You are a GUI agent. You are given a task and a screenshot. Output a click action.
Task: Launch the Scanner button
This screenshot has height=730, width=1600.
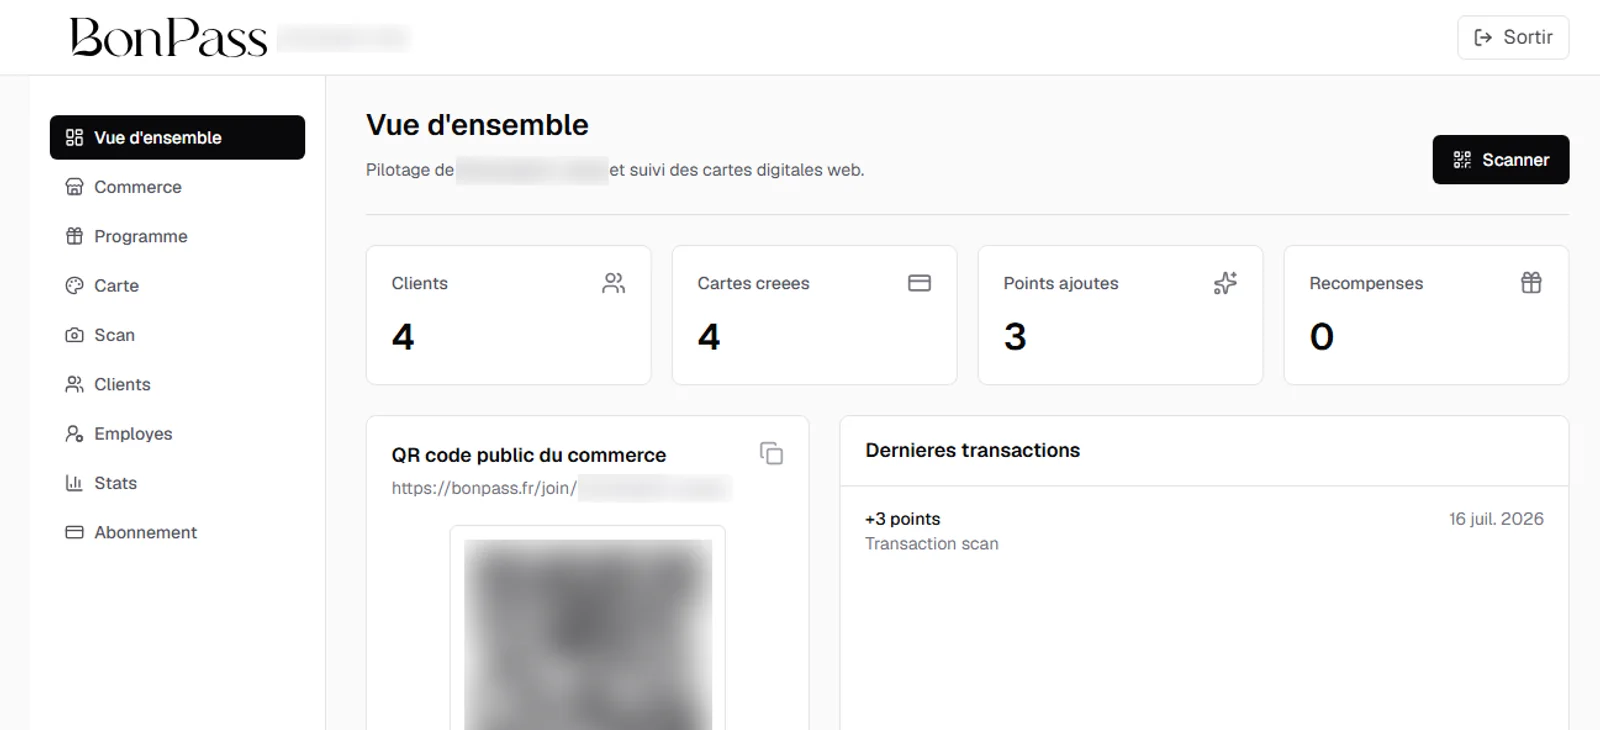click(1501, 160)
